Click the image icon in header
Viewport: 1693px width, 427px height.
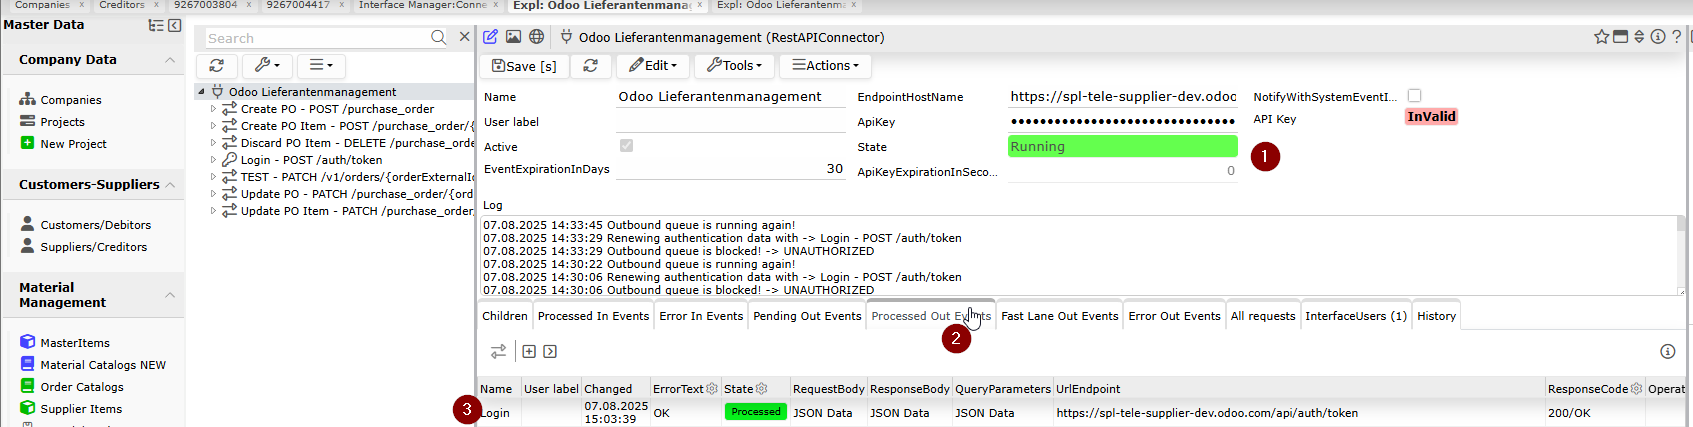point(513,37)
